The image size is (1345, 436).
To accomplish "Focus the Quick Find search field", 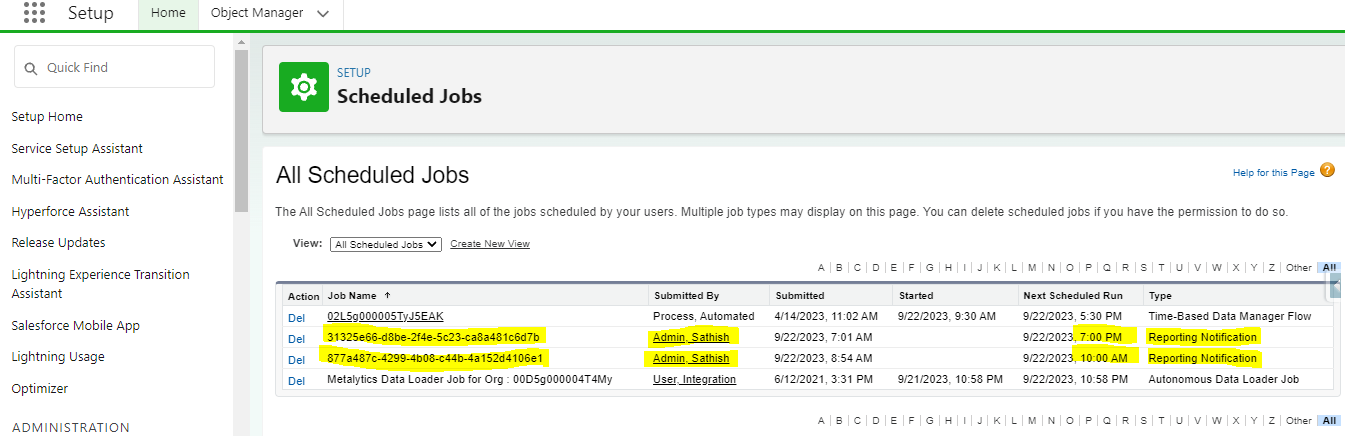I will pos(114,67).
